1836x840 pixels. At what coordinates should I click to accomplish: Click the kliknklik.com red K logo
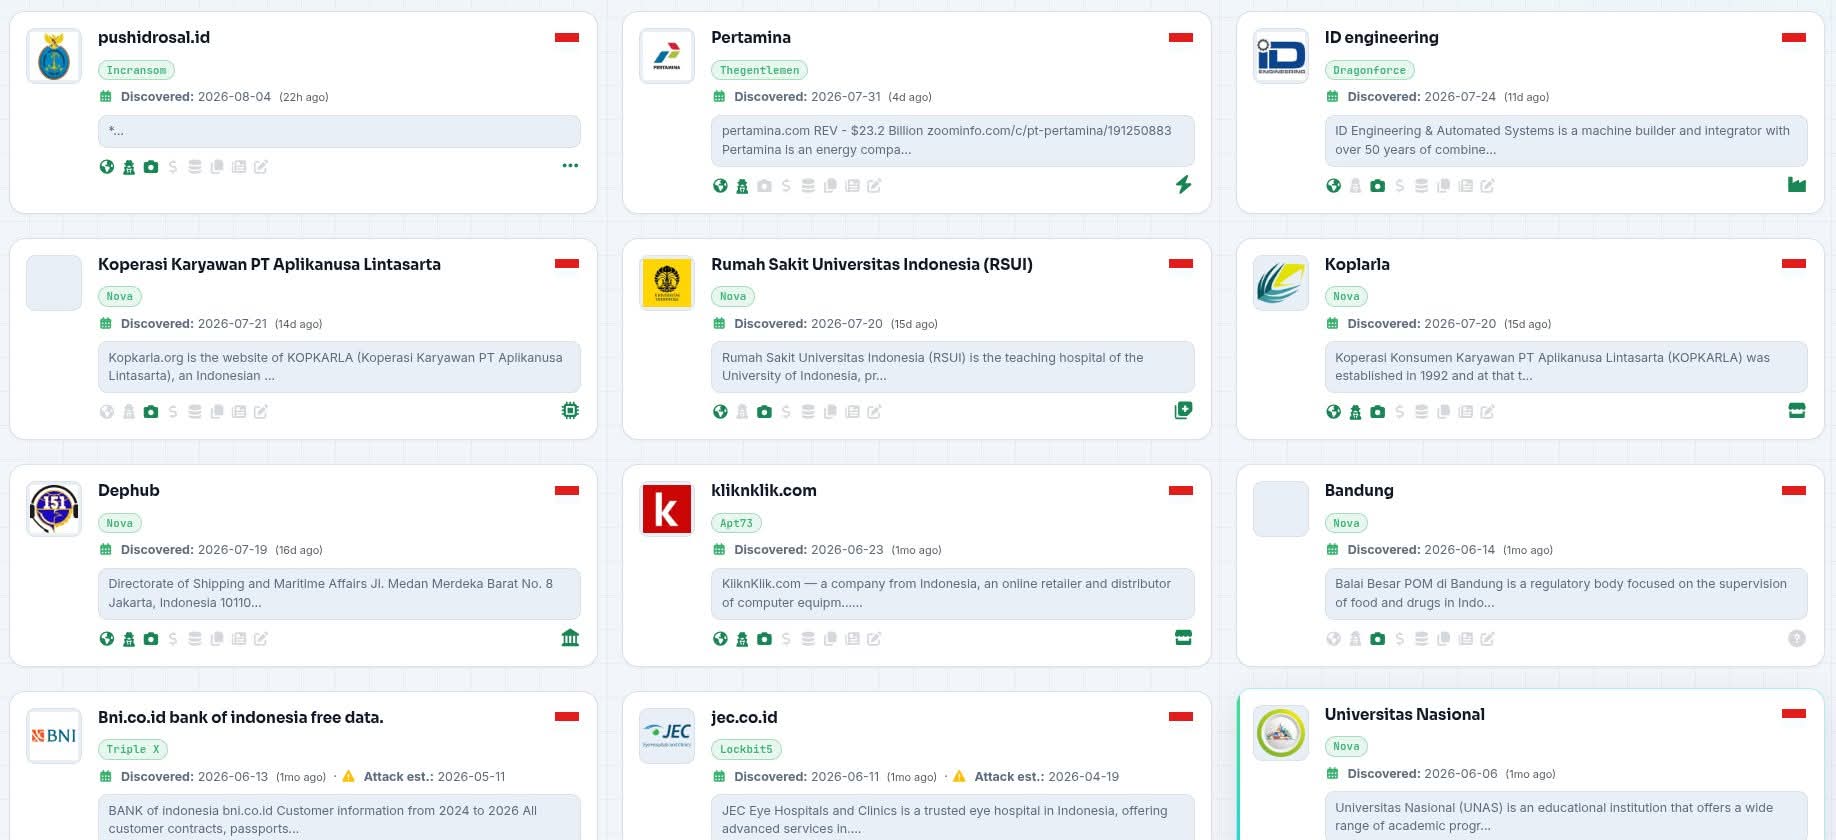point(667,509)
